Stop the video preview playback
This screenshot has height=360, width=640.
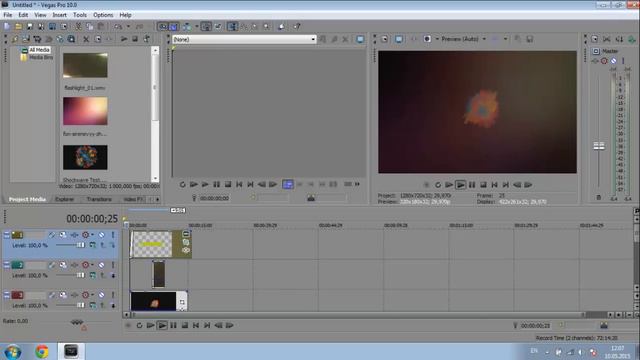[483, 185]
